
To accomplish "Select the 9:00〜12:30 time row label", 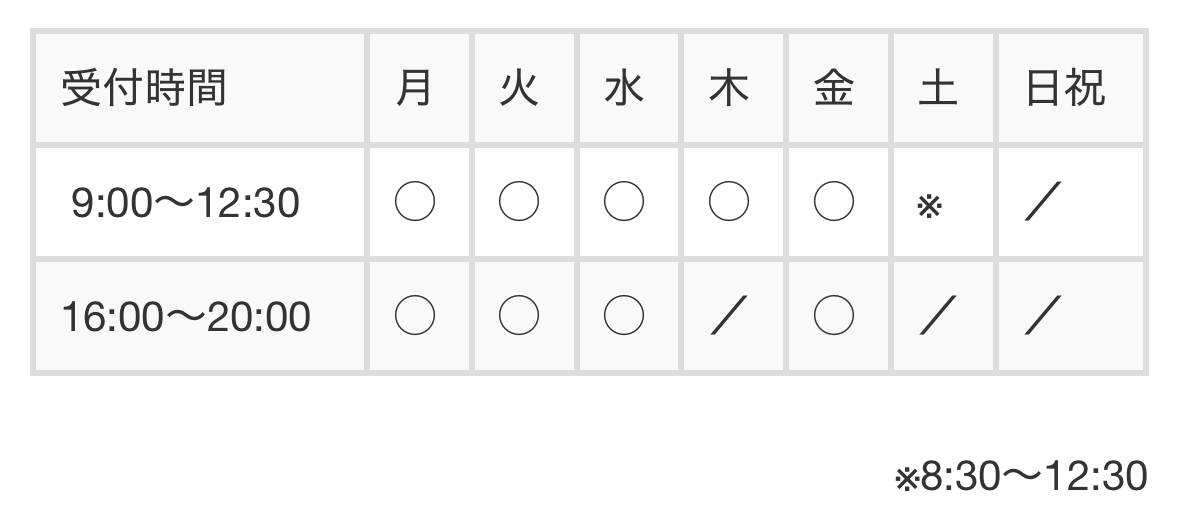I will [x=186, y=204].
